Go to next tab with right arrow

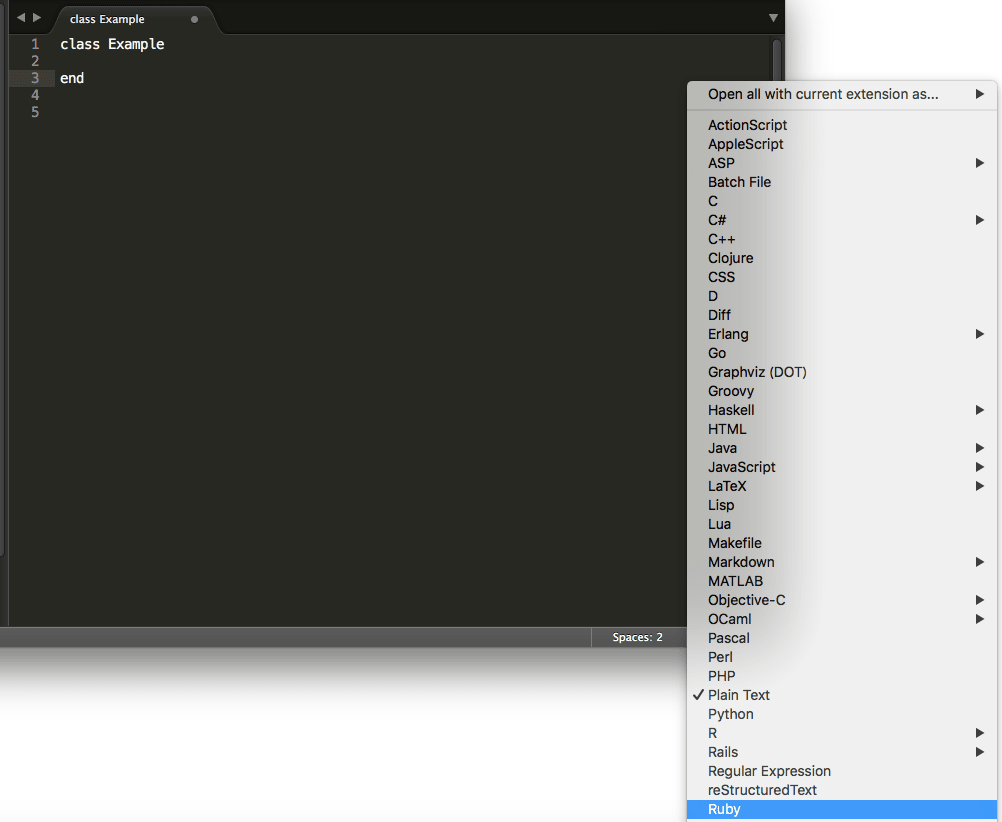click(37, 18)
